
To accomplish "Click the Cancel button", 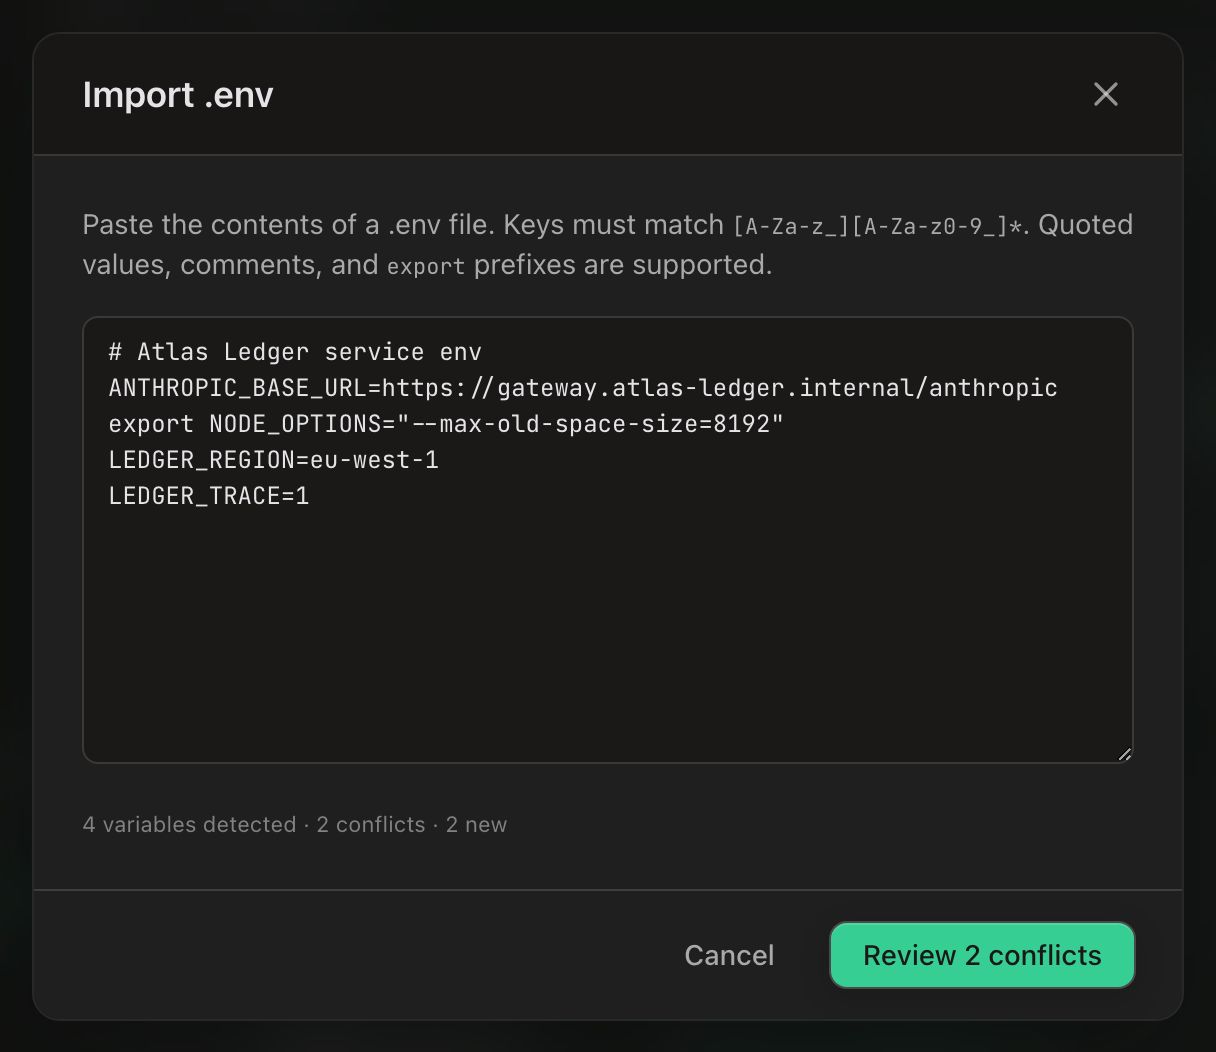I will coord(729,955).
